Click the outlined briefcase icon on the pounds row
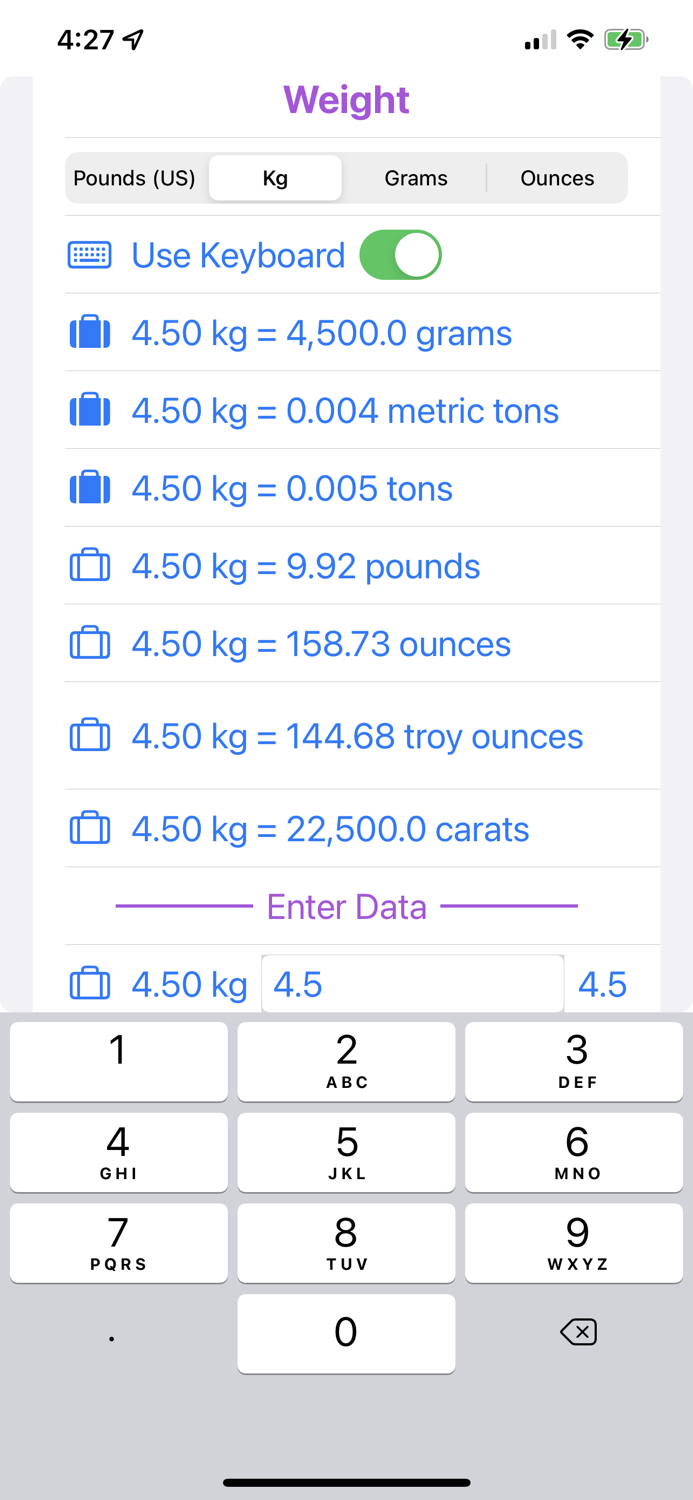 pos(89,565)
